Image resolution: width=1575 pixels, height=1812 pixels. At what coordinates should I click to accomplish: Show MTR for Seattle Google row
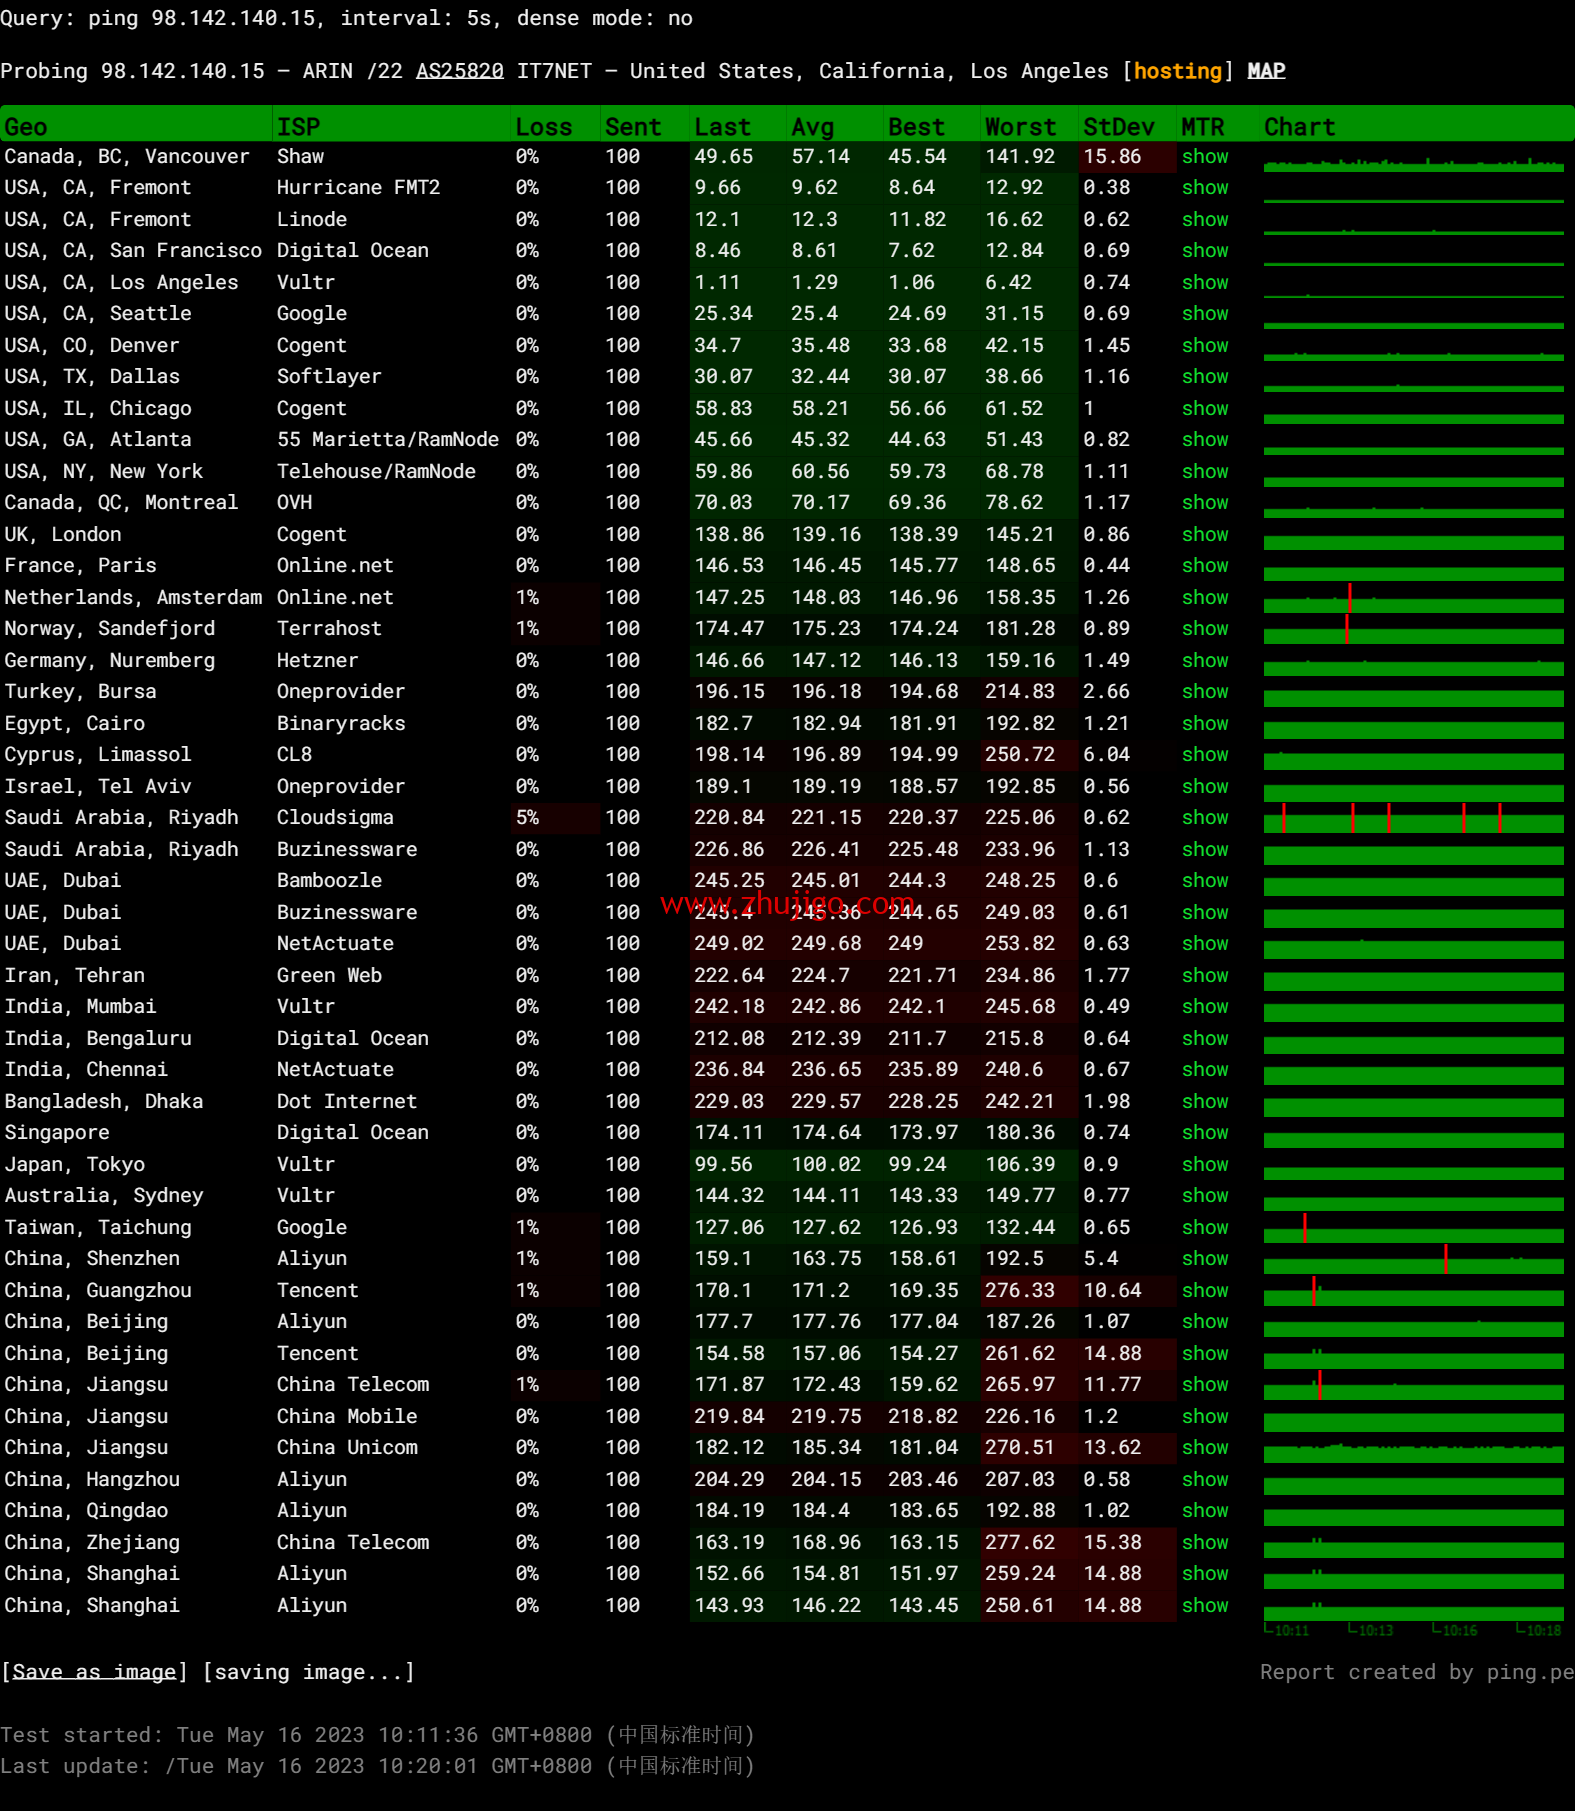point(1205,314)
